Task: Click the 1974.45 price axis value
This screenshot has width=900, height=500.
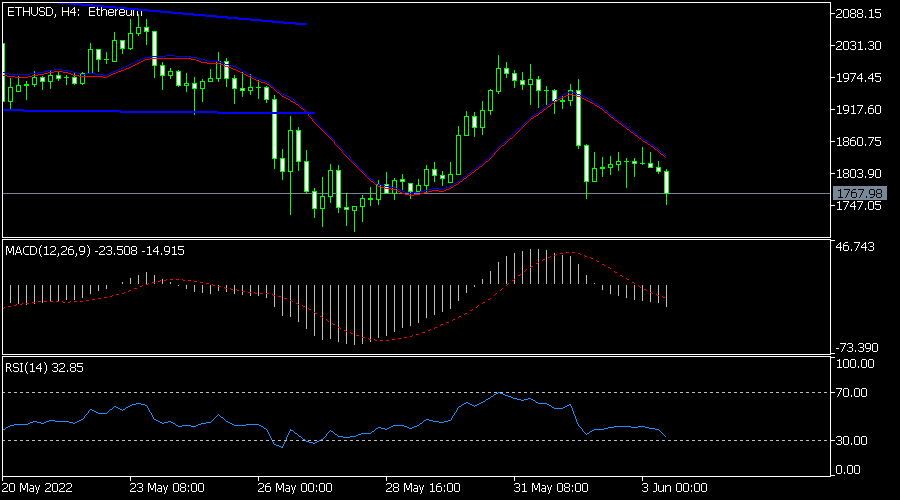Action: 858,77
